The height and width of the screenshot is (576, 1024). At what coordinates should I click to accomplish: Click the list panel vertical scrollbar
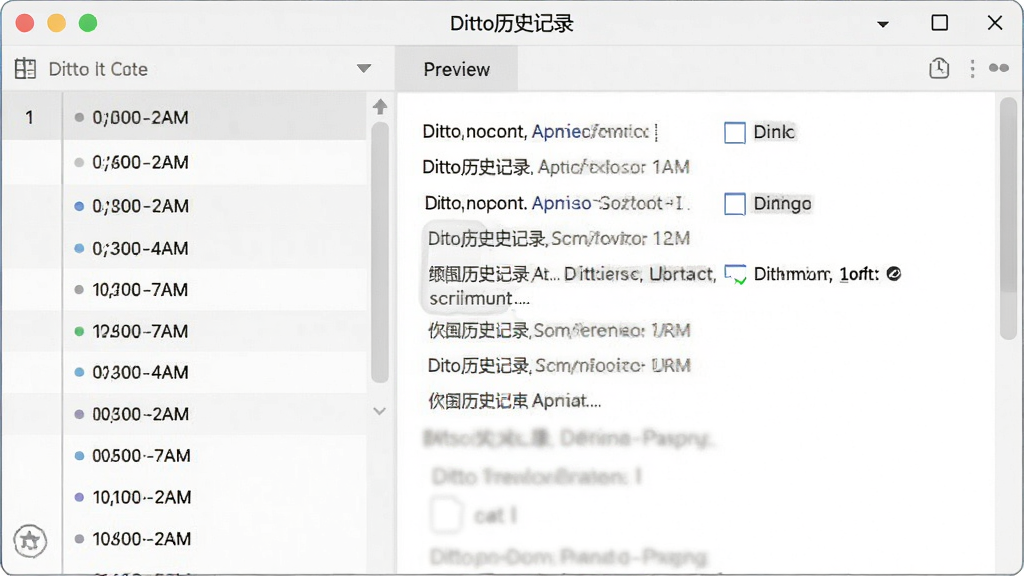point(380,251)
